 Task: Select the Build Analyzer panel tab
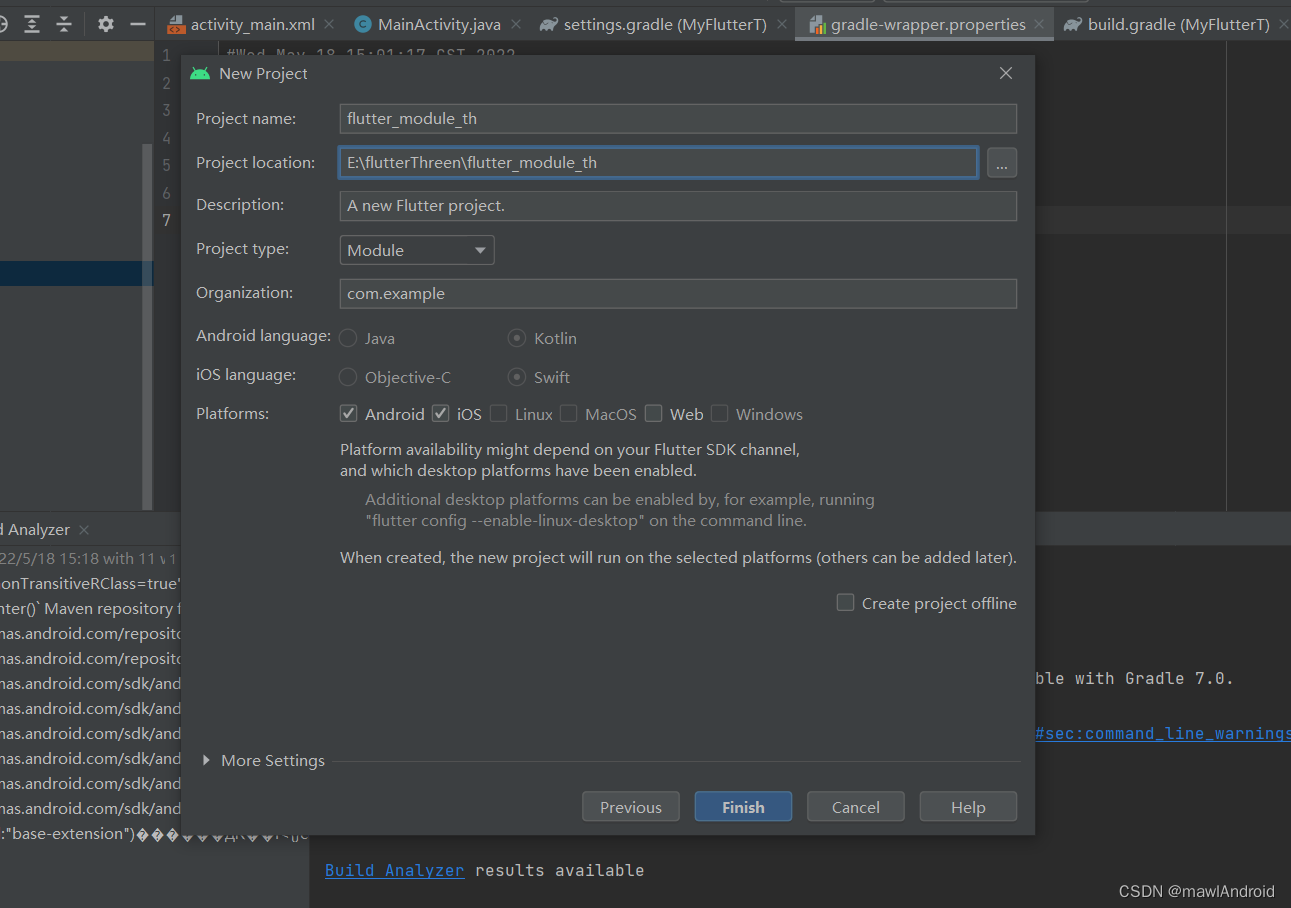pos(37,530)
